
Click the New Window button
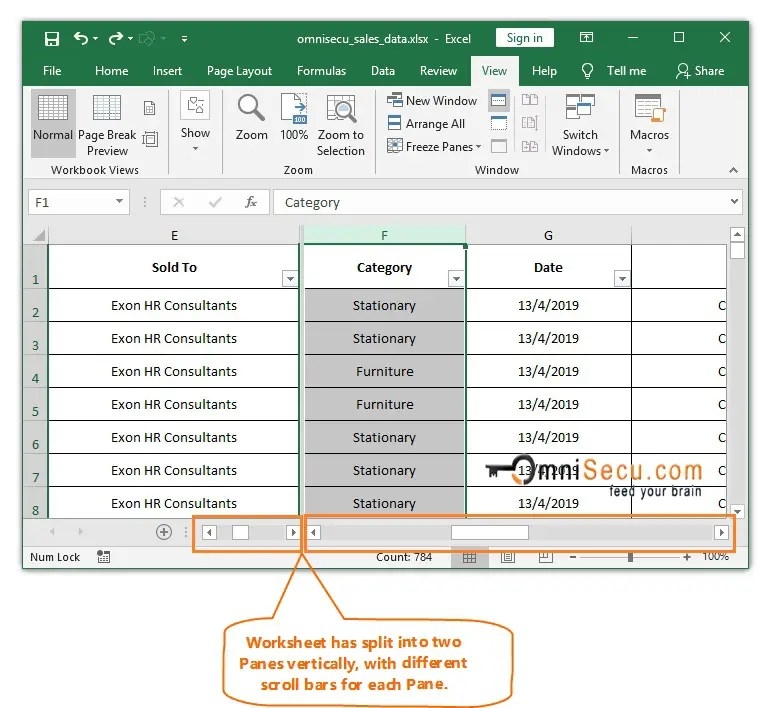[432, 101]
